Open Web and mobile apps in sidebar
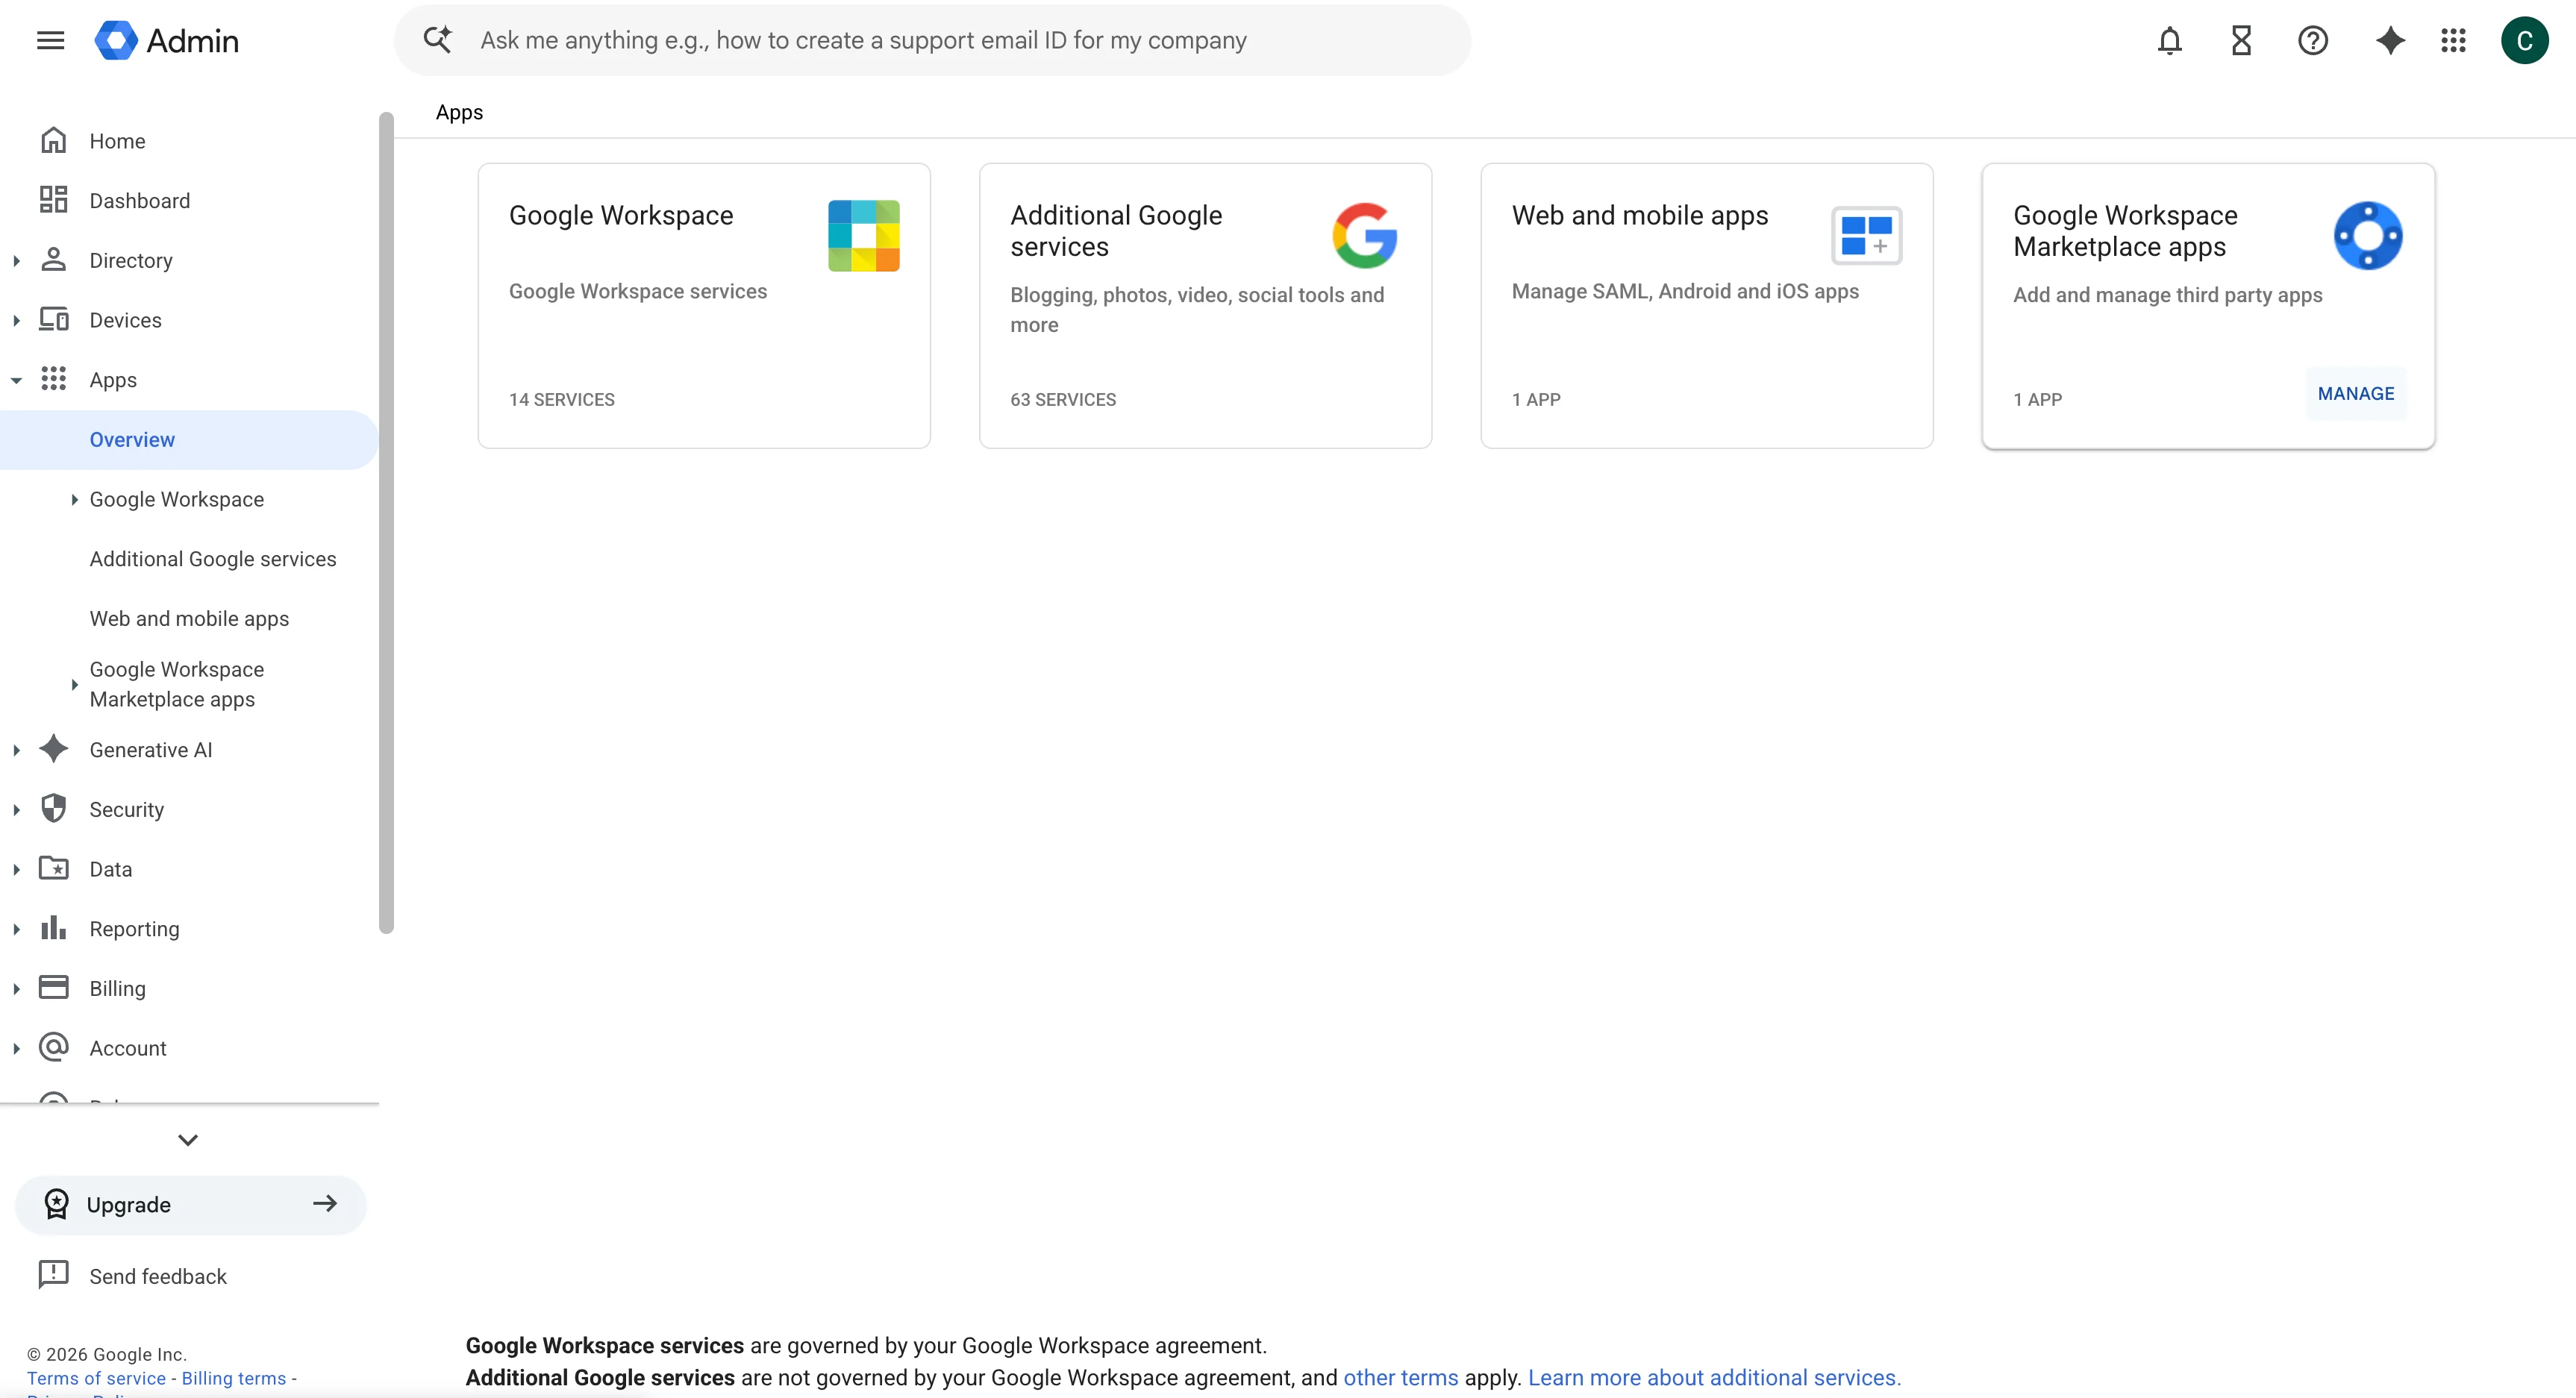2576x1398 pixels. 189,618
